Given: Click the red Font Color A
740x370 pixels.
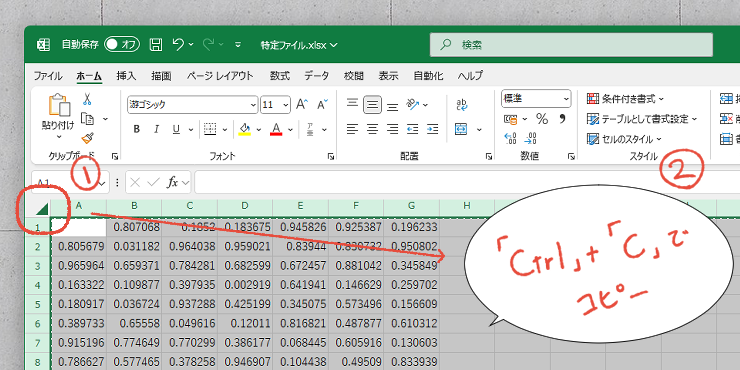Looking at the screenshot, I should click(x=276, y=129).
